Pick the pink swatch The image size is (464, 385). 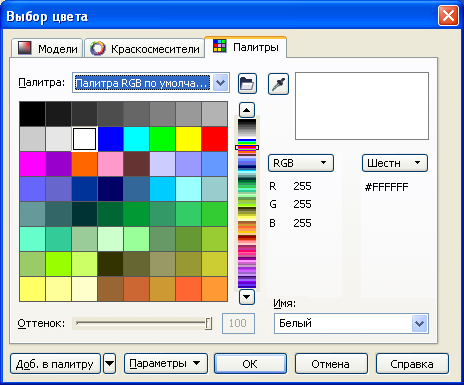(111, 164)
